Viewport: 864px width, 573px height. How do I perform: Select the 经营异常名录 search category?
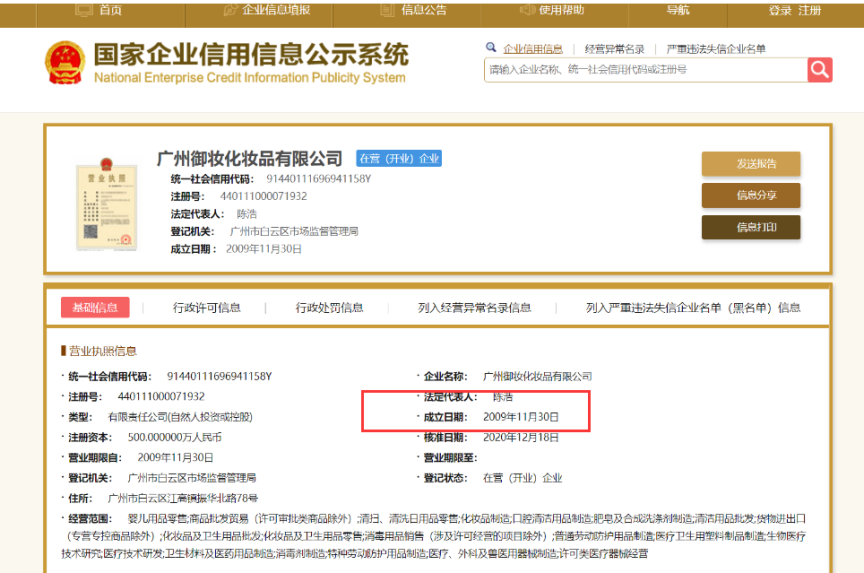coord(614,49)
